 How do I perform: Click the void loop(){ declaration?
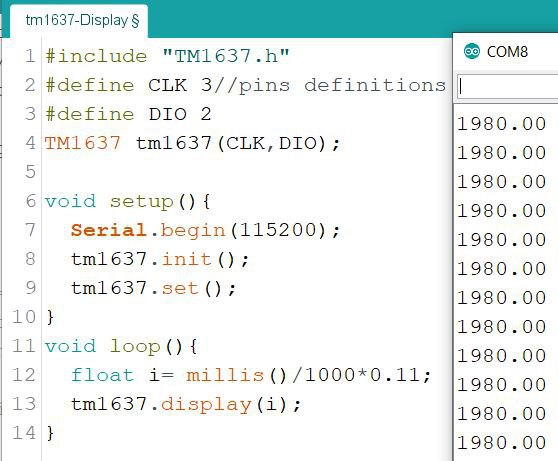click(121, 346)
